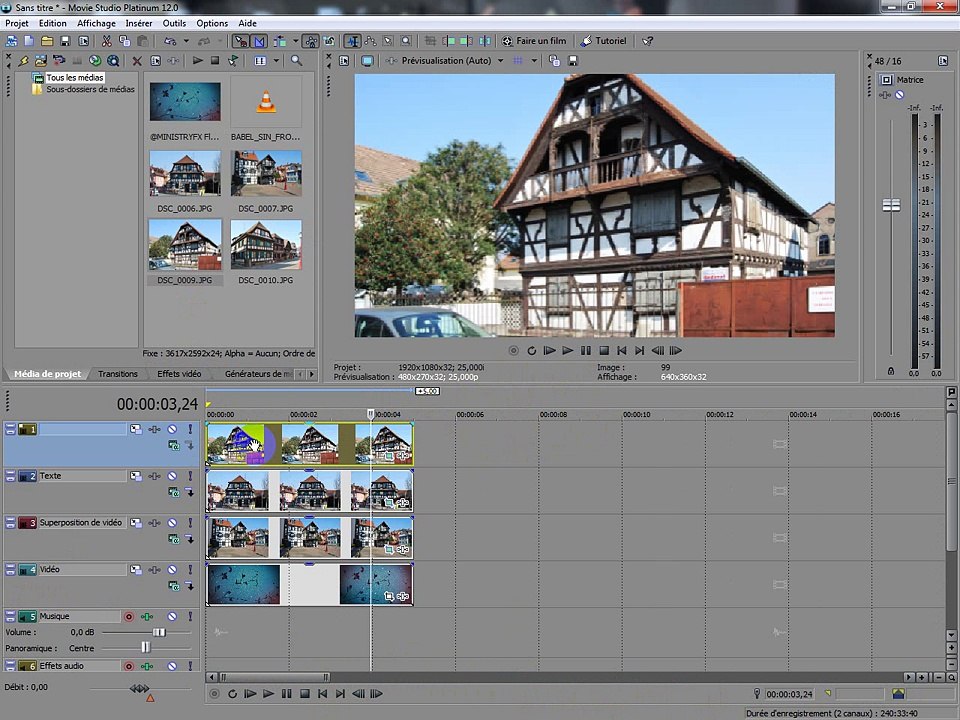Click the Cut scissors icon
960x720 pixels.
click(x=107, y=41)
